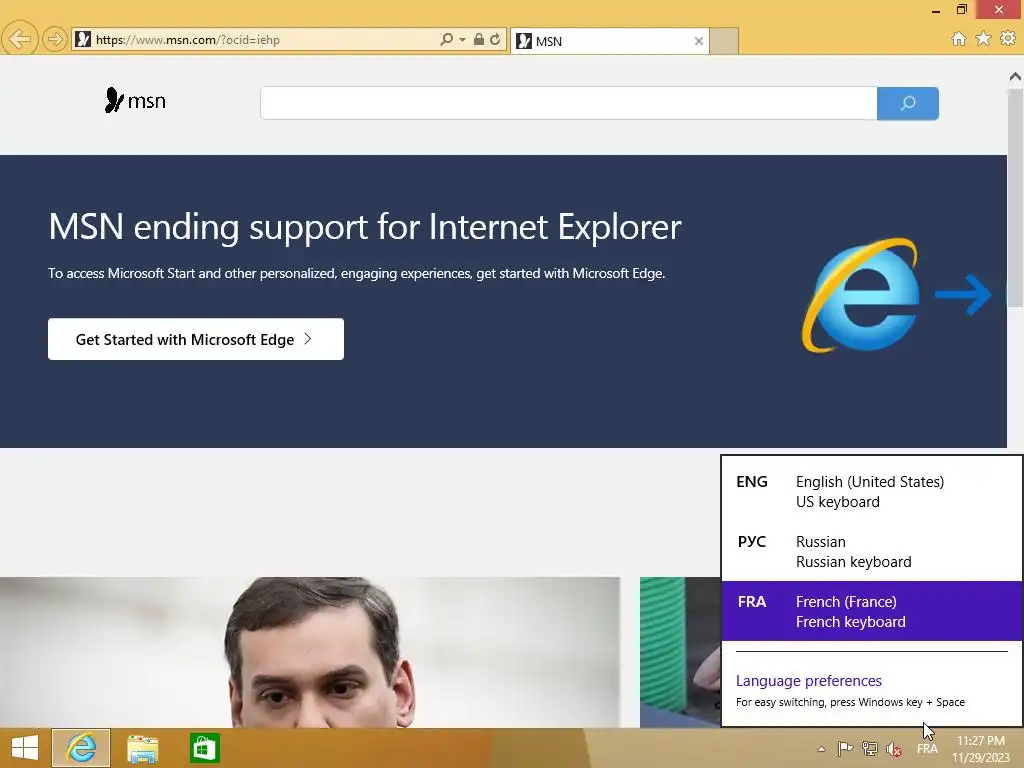Click the page scrollbar up arrow
1024x768 pixels.
pyautogui.click(x=1015, y=77)
